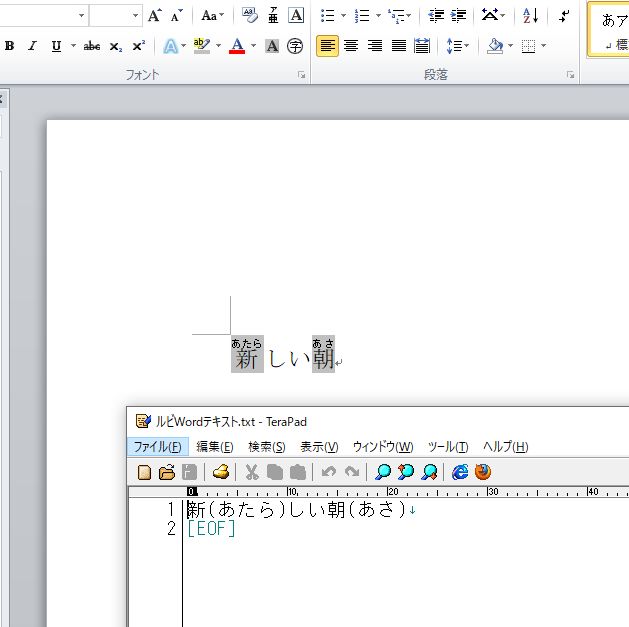
Task: Open the font size combo box
Action: pos(115,15)
